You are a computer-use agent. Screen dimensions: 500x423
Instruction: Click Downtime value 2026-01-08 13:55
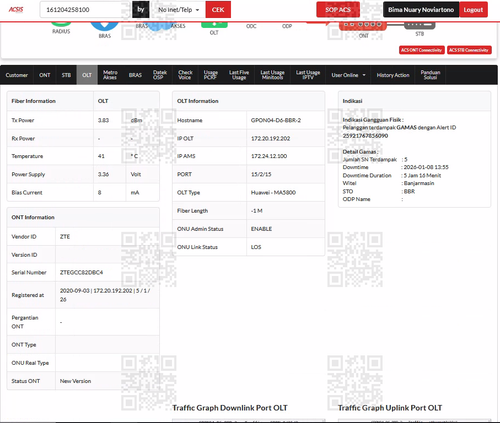tap(426, 167)
